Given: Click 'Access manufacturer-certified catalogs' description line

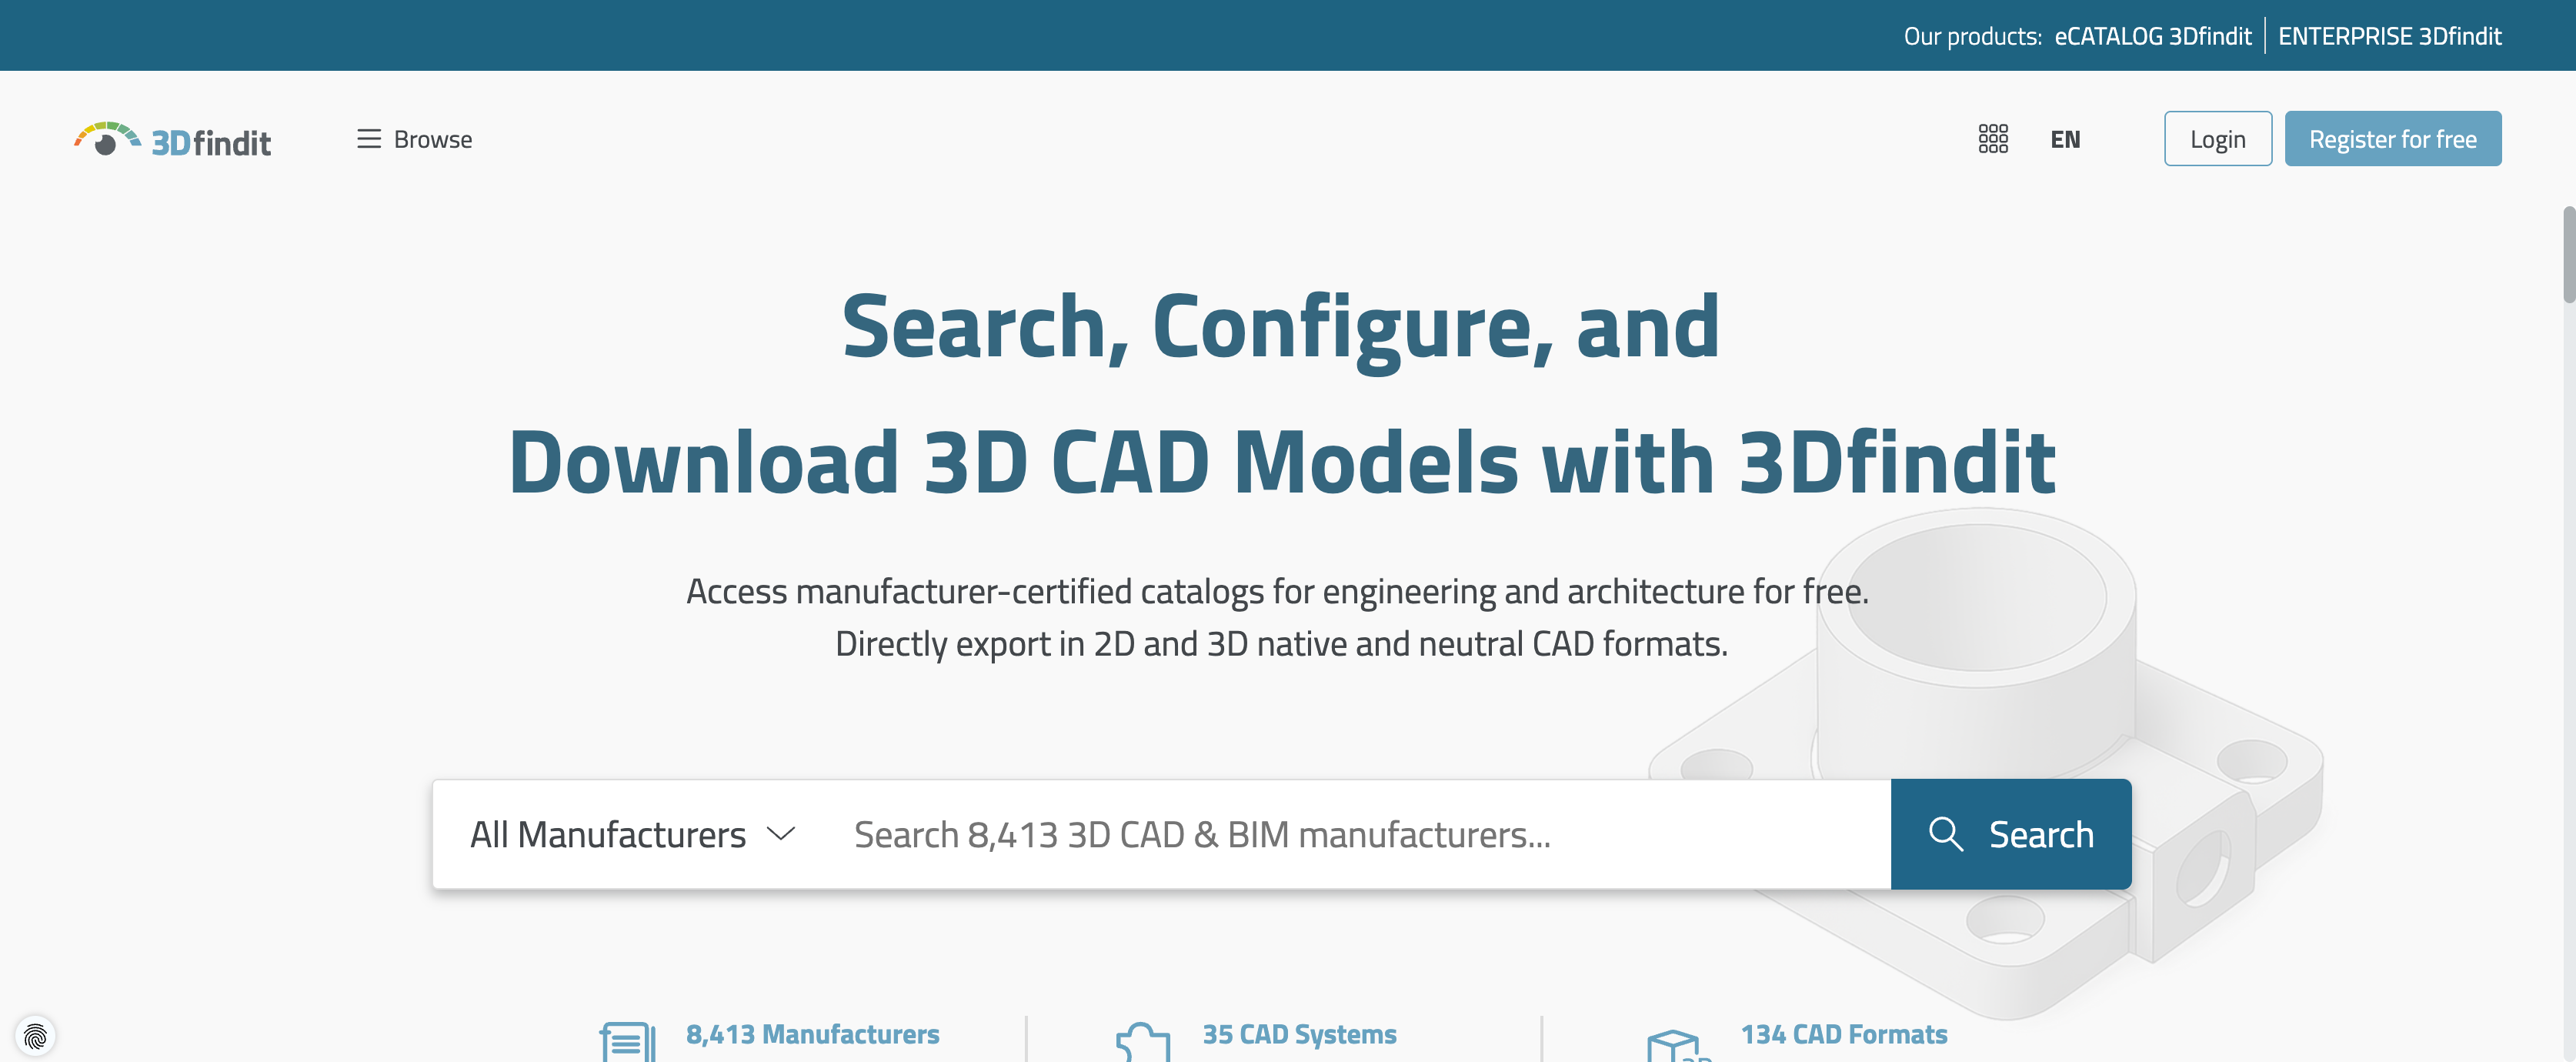Looking at the screenshot, I should [x=1277, y=591].
